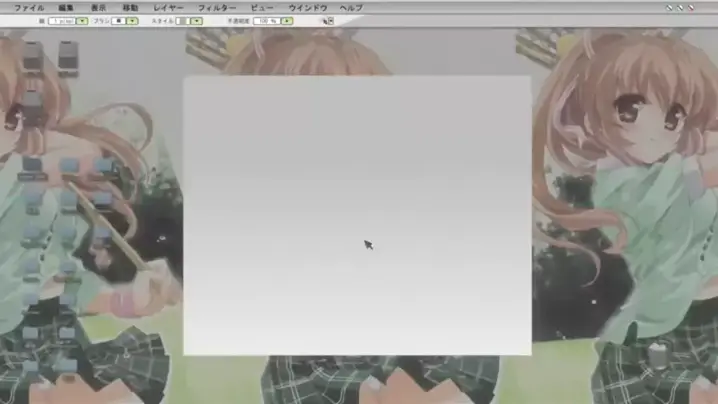The image size is (718, 404).
Task: Expand the スタイル dropdown arrow
Action: [196, 20]
